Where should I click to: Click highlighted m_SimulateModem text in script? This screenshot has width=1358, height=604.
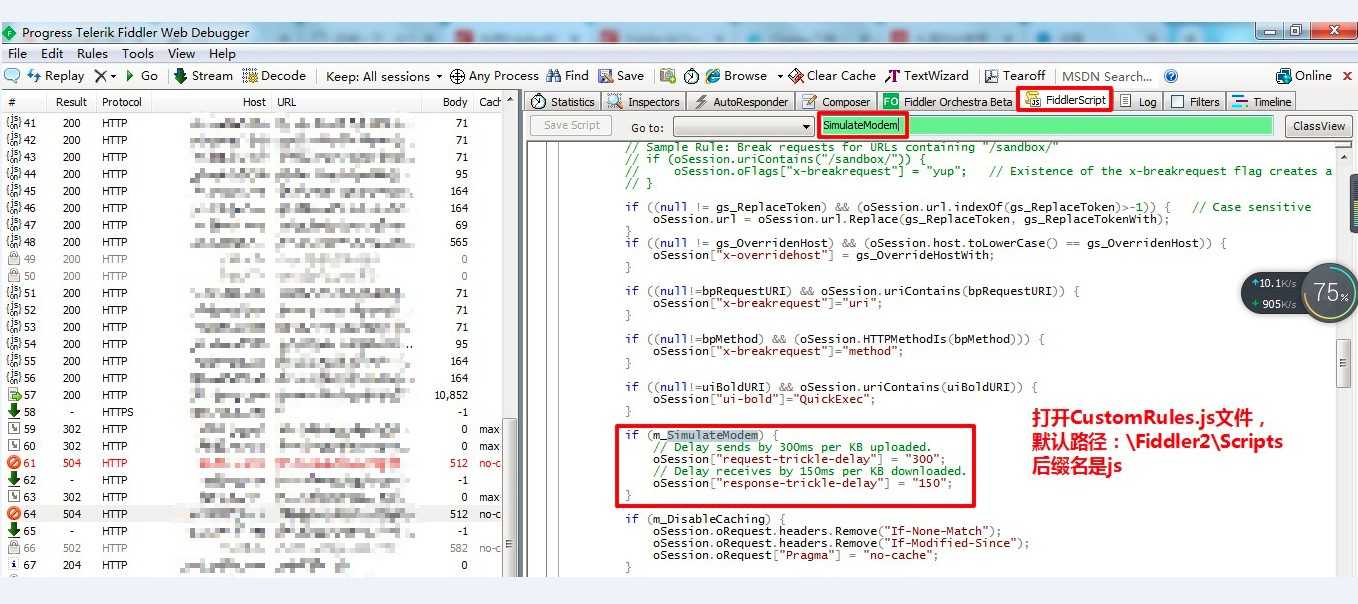(x=713, y=435)
